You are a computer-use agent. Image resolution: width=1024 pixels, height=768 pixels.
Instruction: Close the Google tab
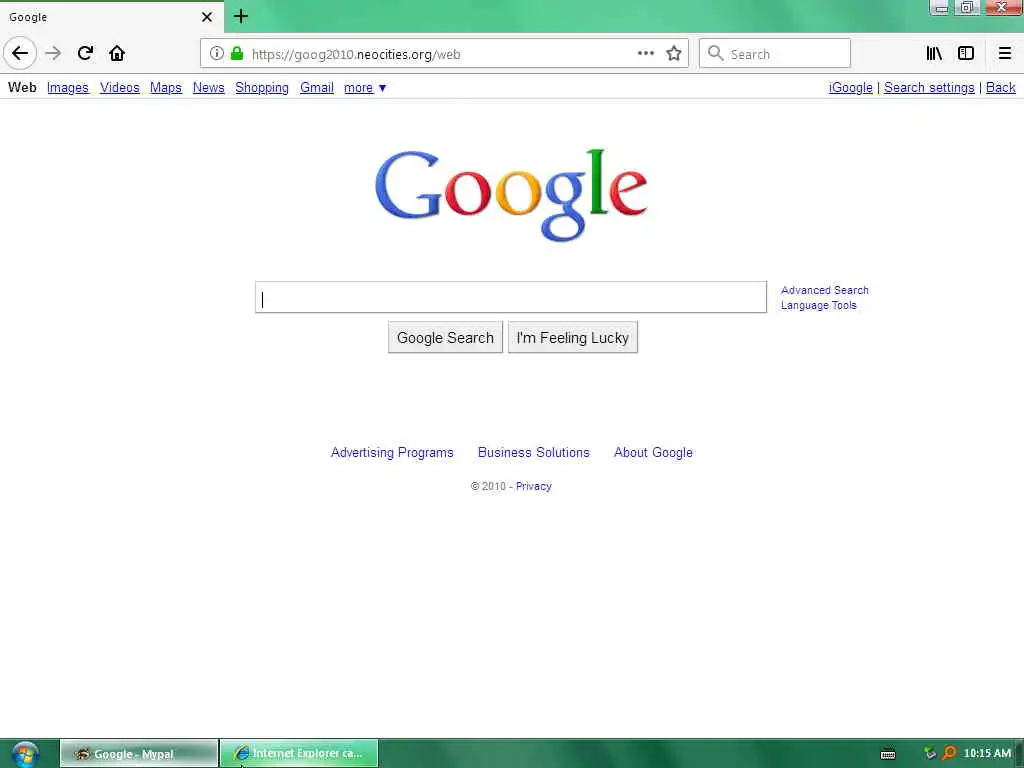tap(207, 17)
